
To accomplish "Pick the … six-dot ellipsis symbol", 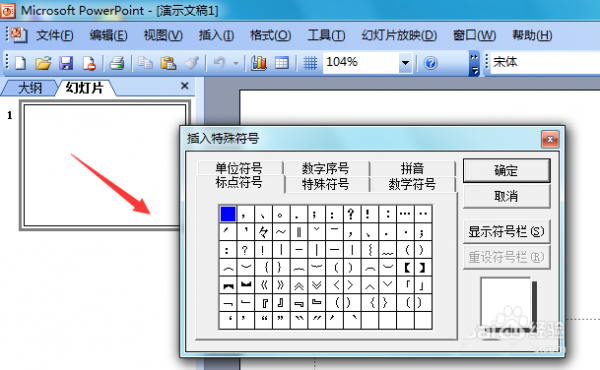I will point(405,214).
